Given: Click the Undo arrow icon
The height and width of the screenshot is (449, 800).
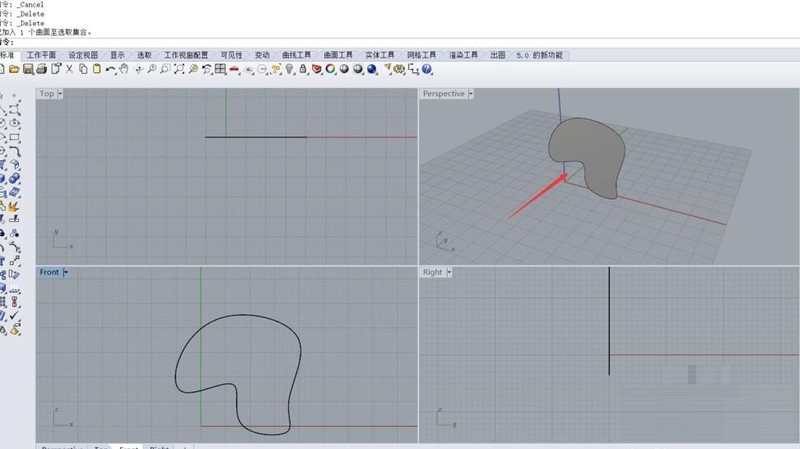Looking at the screenshot, I should tap(111, 69).
